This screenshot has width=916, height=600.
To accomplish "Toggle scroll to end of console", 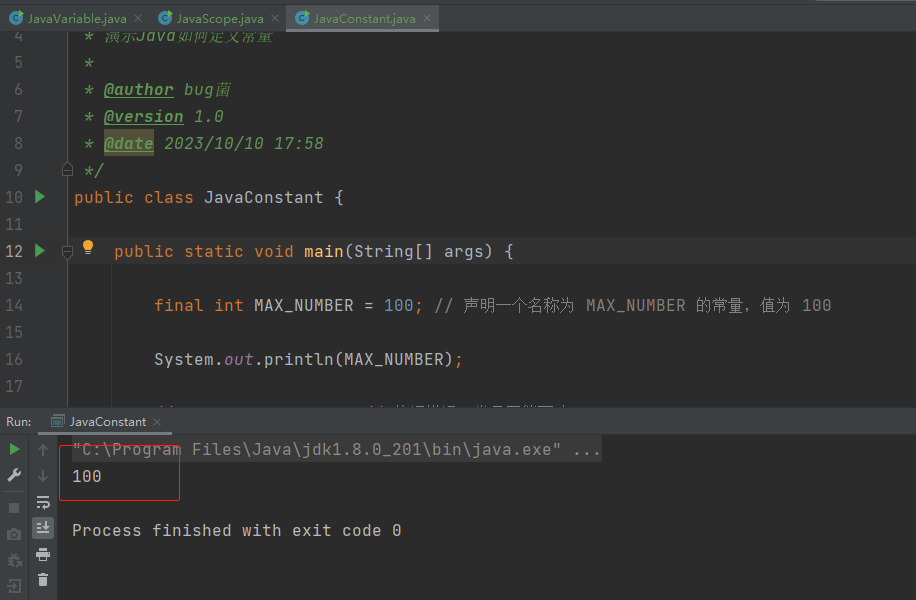I will coord(43,528).
